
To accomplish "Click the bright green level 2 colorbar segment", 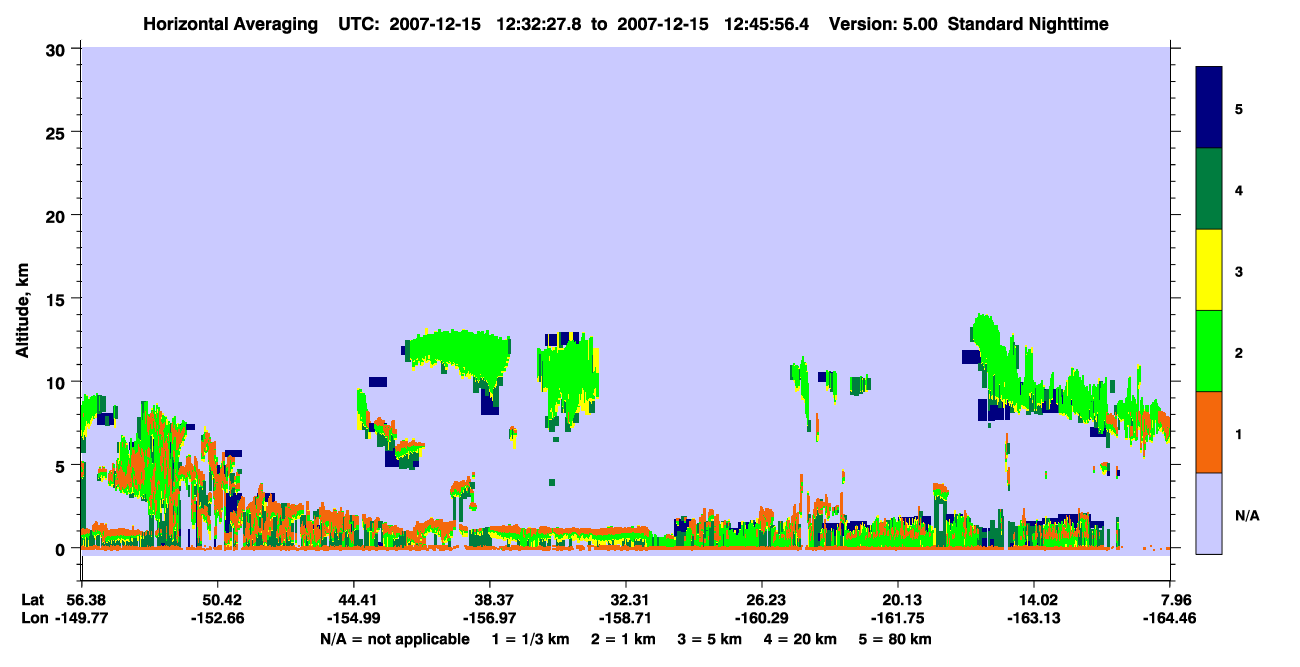I will pyautogui.click(x=1209, y=351).
